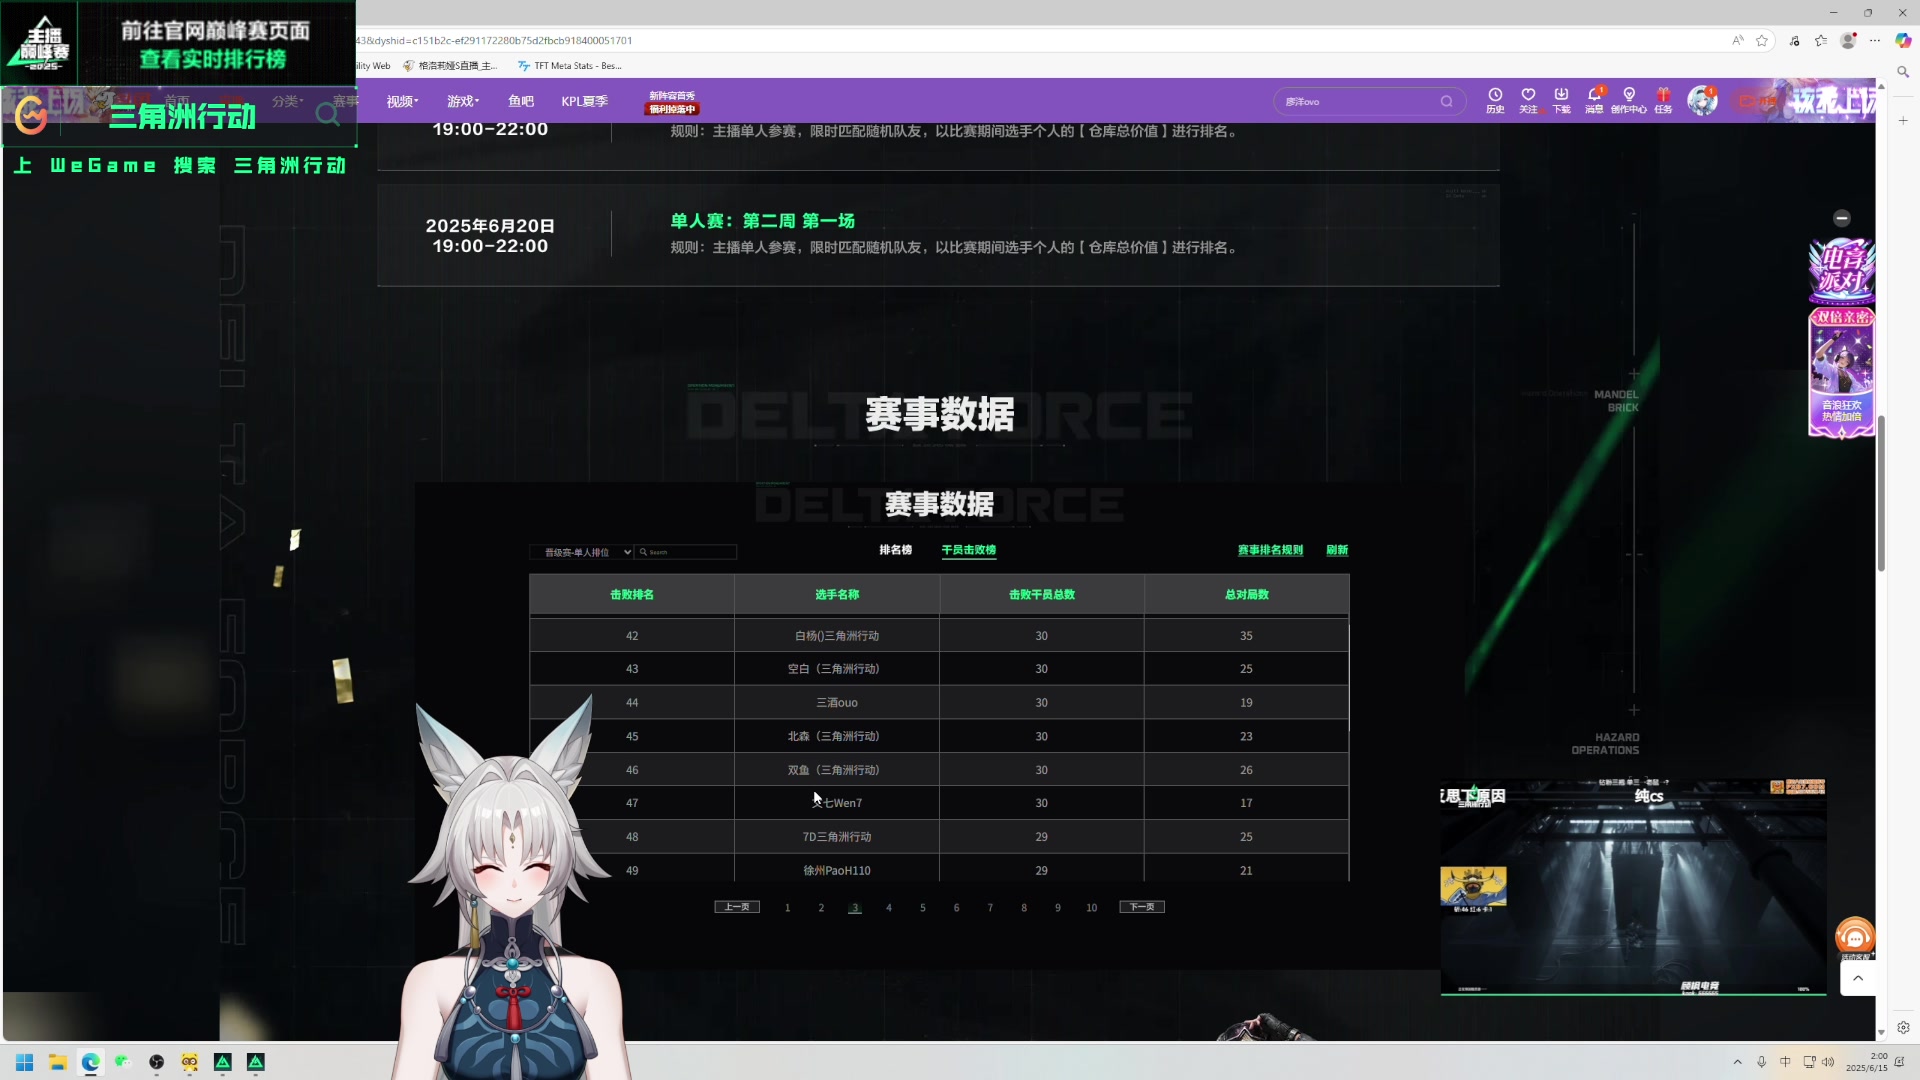Switch the 中 input method indicator
1920x1080 pixels.
(x=1785, y=1062)
